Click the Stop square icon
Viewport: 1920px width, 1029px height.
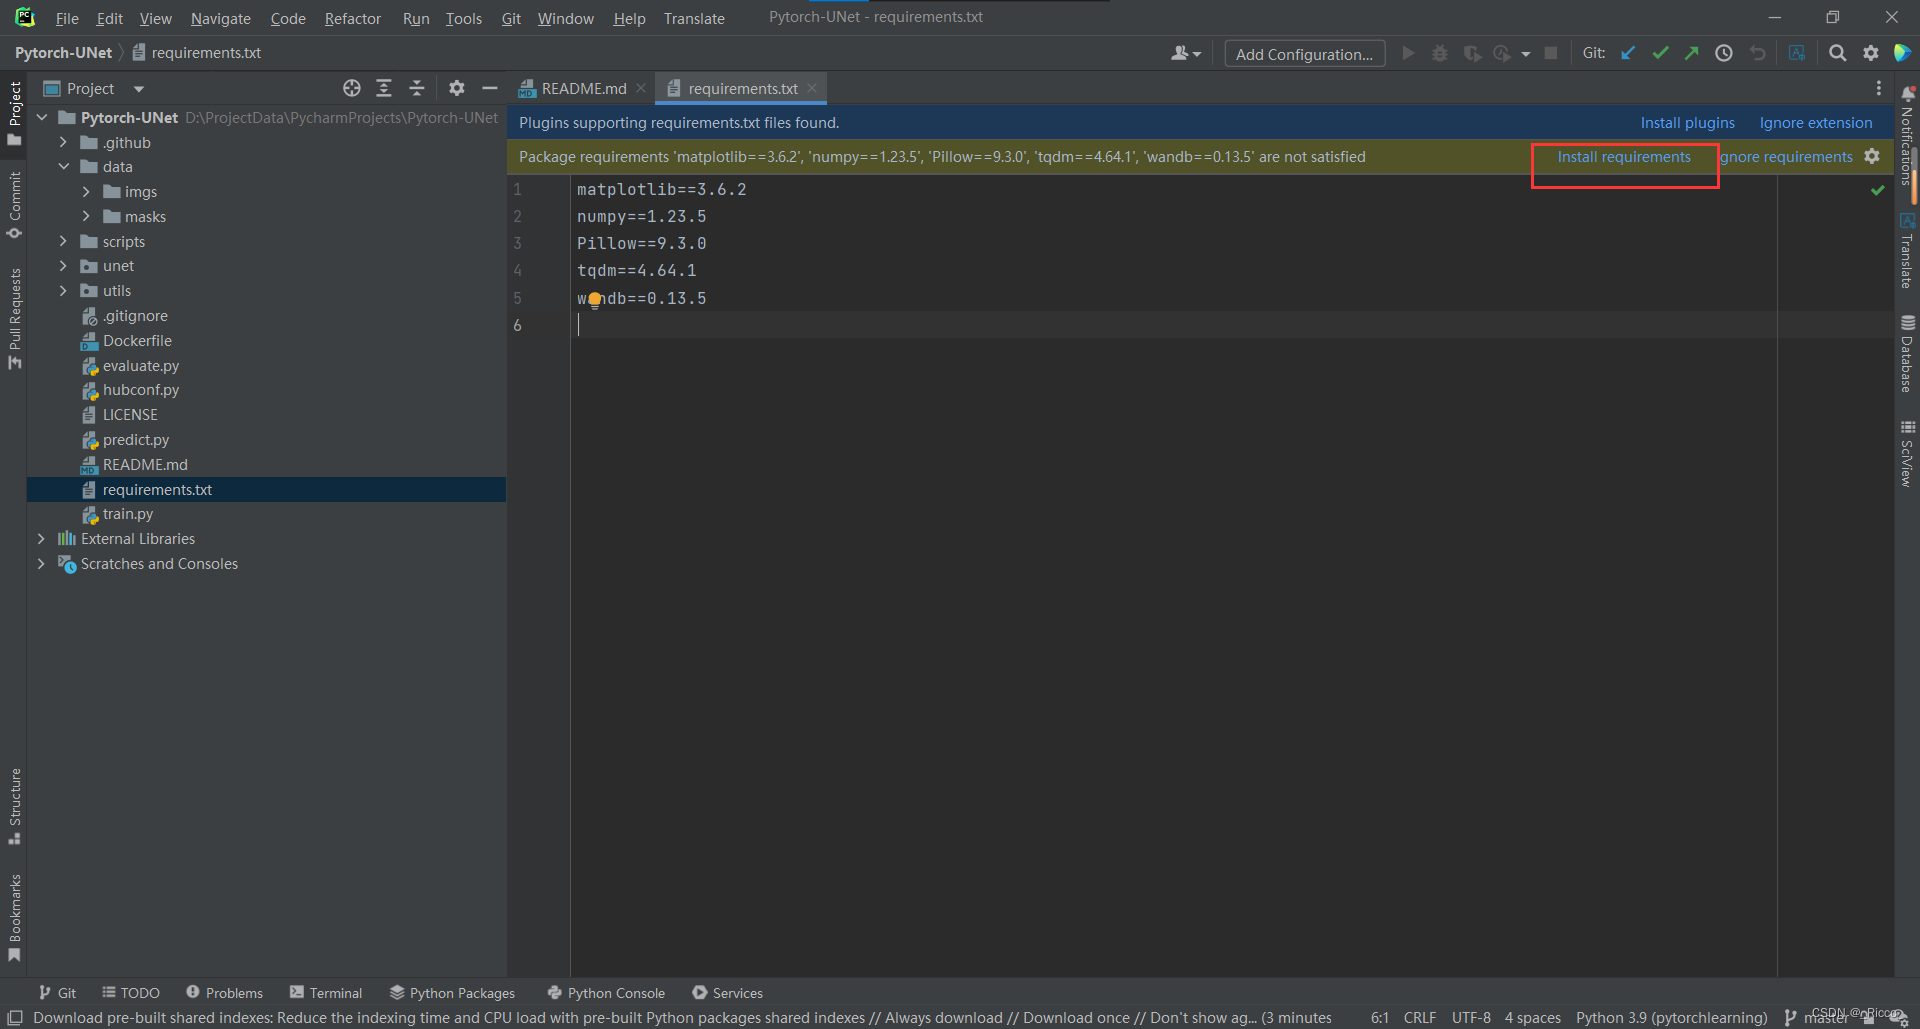[1551, 53]
